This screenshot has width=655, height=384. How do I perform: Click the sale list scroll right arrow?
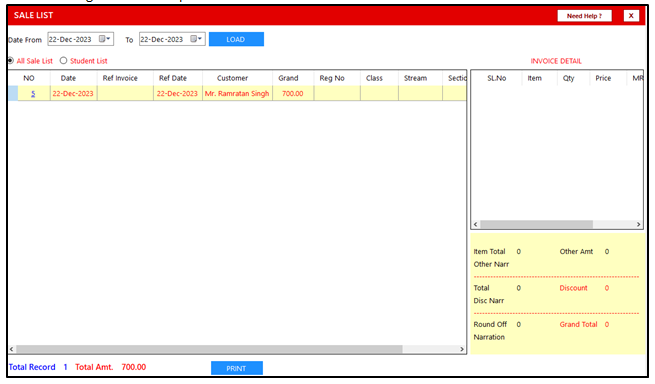[x=462, y=349]
